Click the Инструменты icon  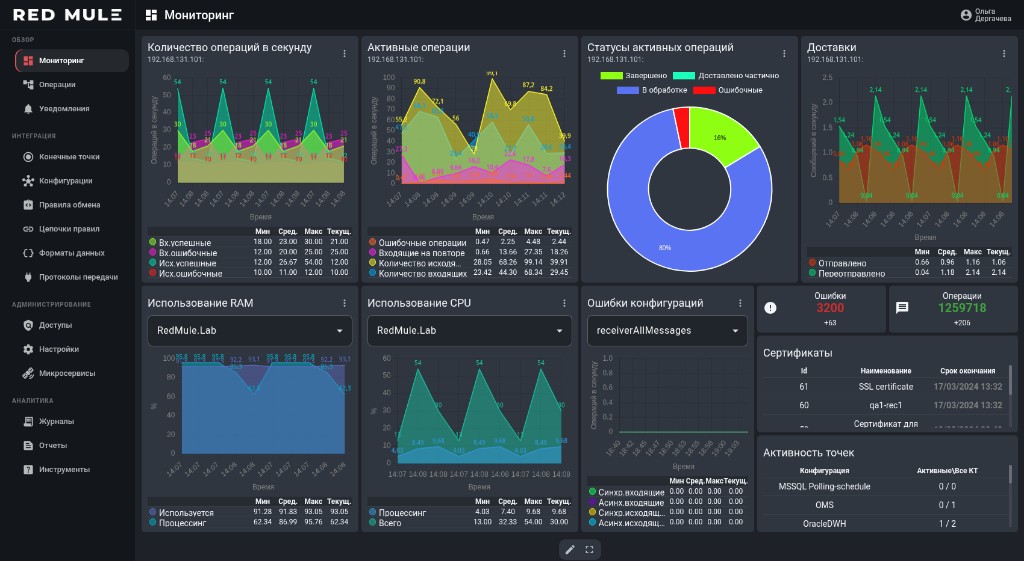[28, 470]
